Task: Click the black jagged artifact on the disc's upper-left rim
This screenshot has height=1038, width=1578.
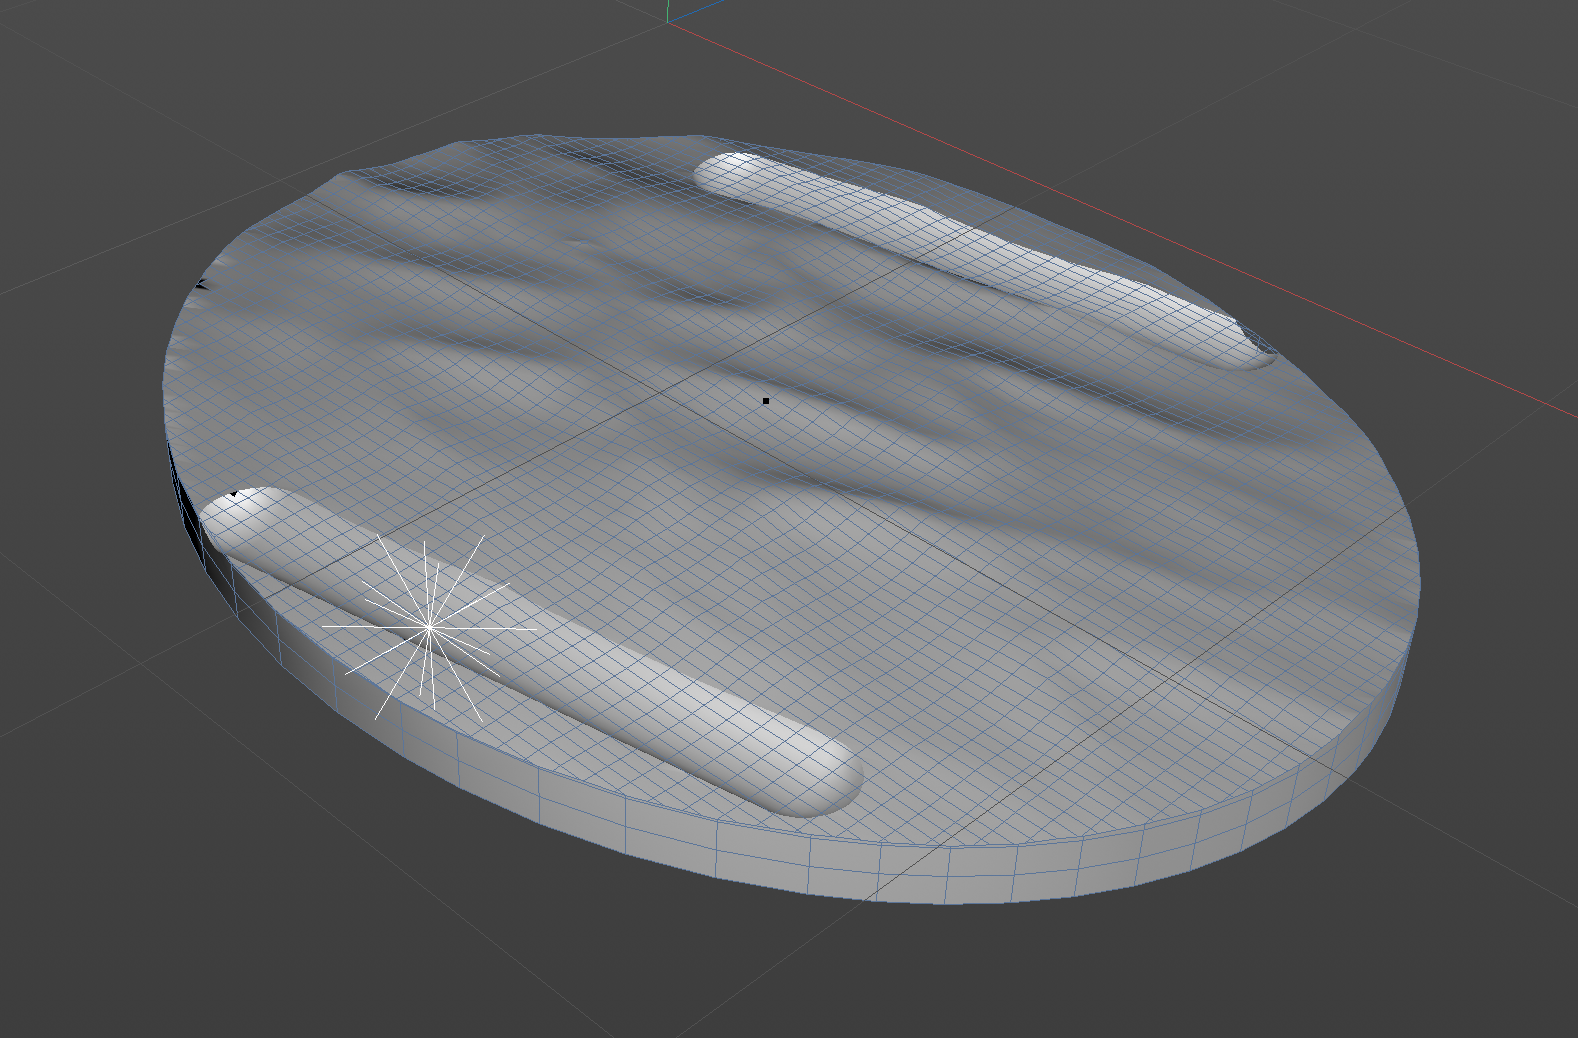Action: (201, 283)
